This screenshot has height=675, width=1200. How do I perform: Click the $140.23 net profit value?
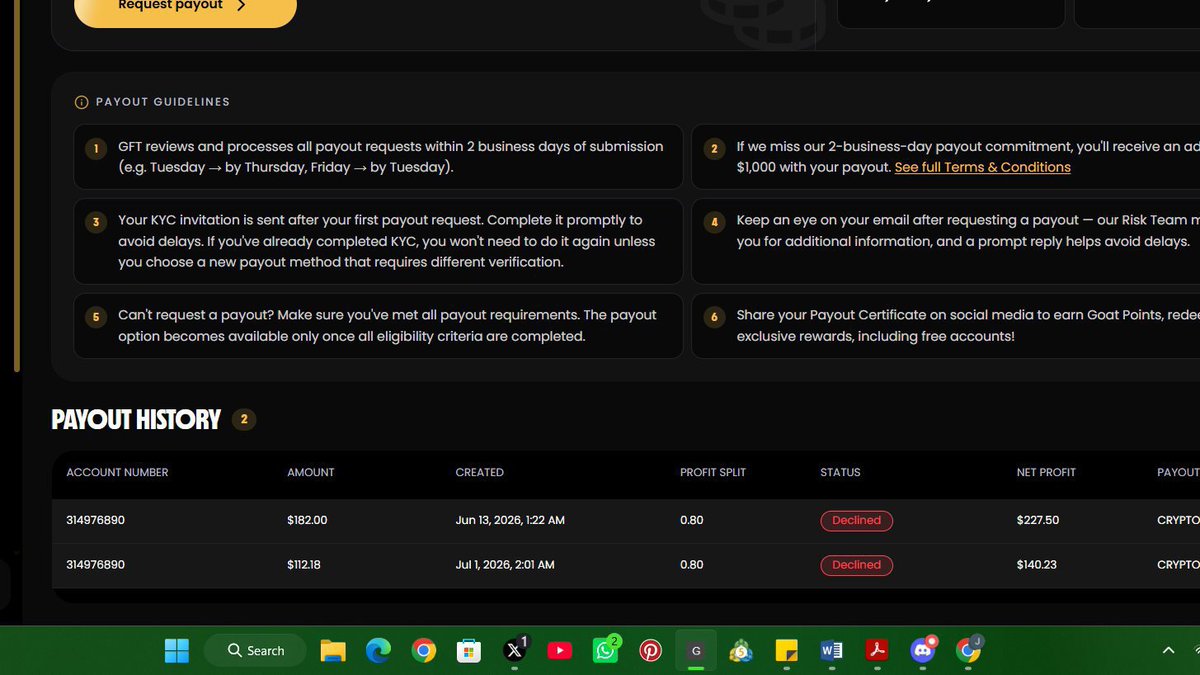[1038, 565]
